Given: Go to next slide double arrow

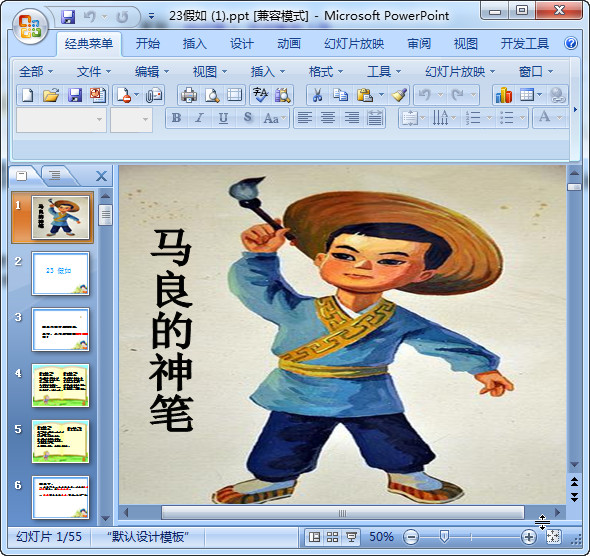Looking at the screenshot, I should point(575,497).
